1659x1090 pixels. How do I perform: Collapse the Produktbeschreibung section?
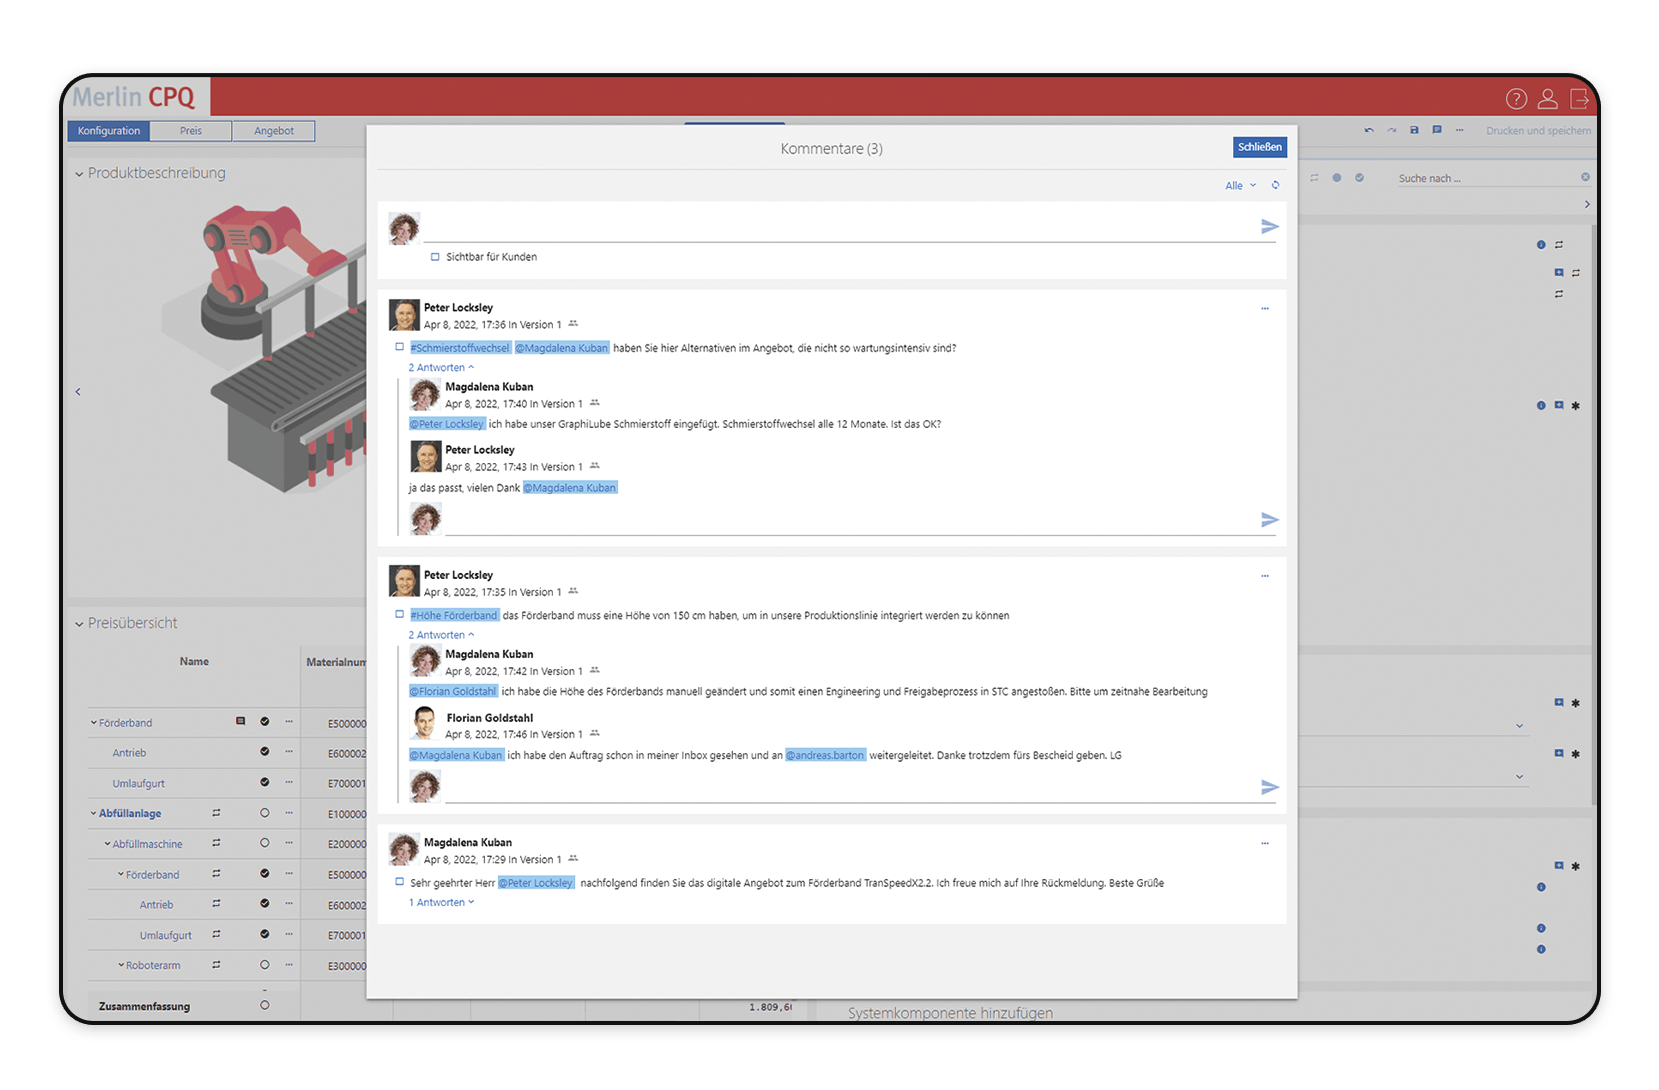[79, 174]
